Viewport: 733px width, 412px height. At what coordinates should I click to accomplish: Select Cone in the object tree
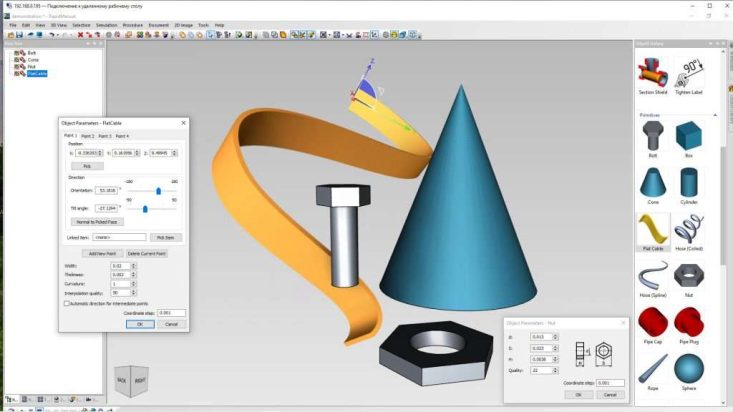pyautogui.click(x=33, y=60)
